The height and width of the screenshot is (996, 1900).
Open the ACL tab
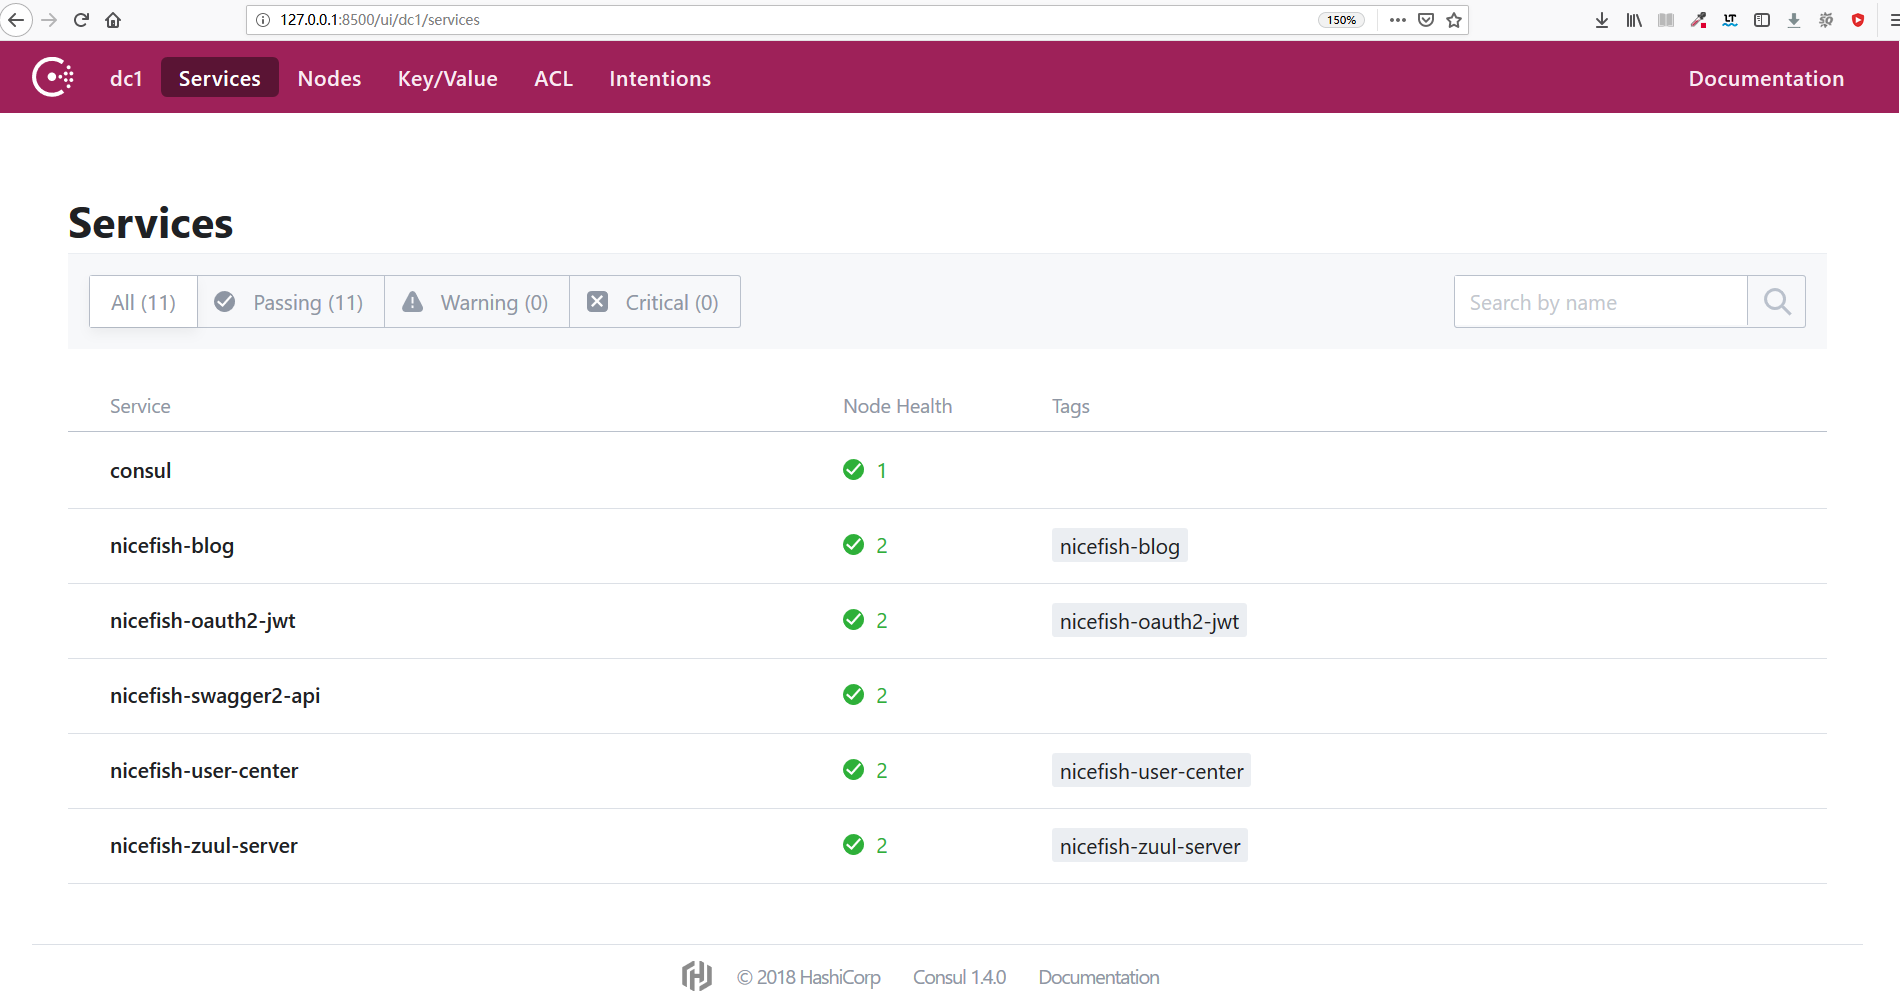click(553, 78)
